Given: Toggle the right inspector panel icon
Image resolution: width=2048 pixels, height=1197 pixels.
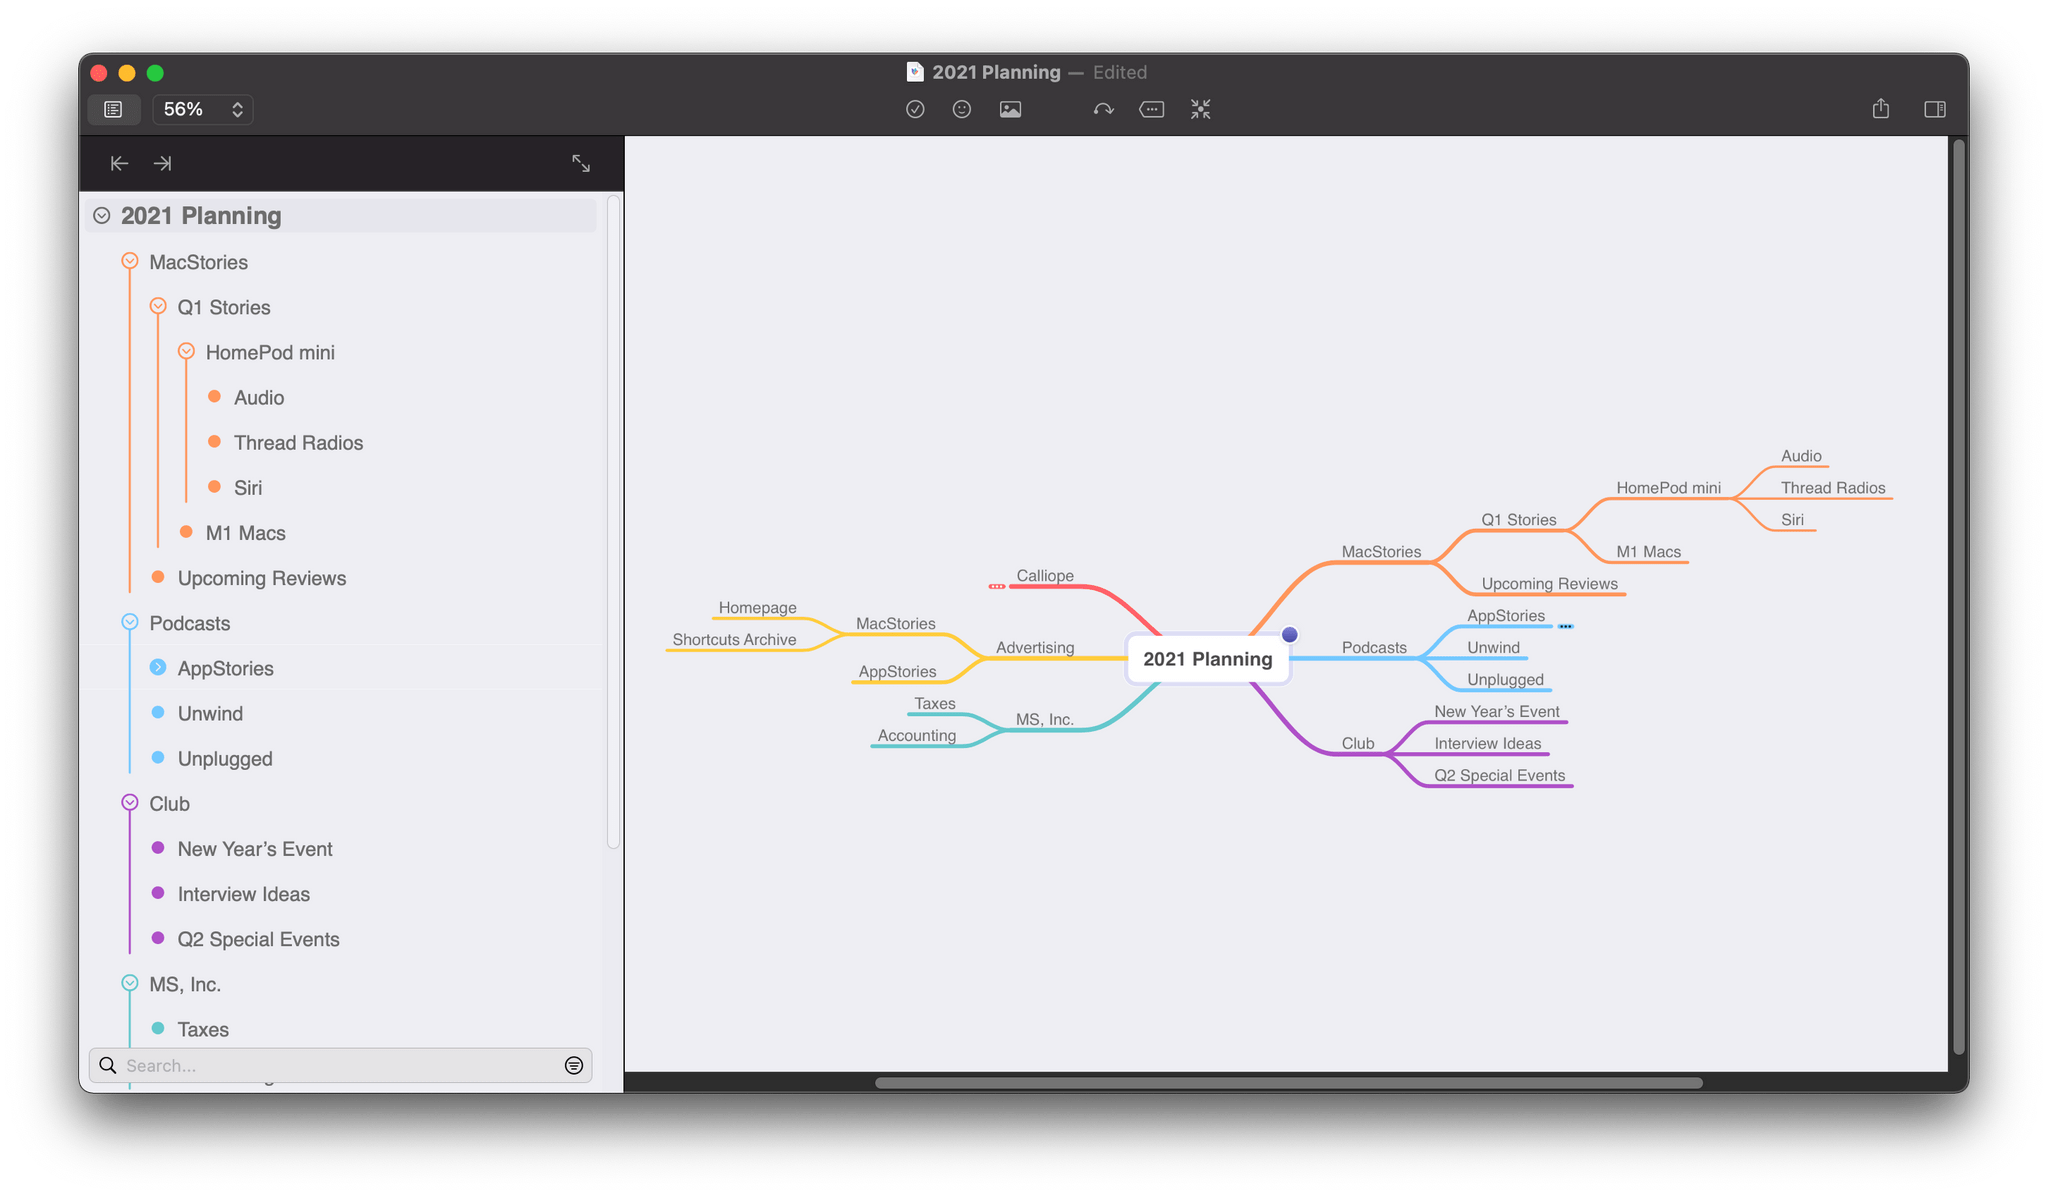Looking at the screenshot, I should (1934, 109).
